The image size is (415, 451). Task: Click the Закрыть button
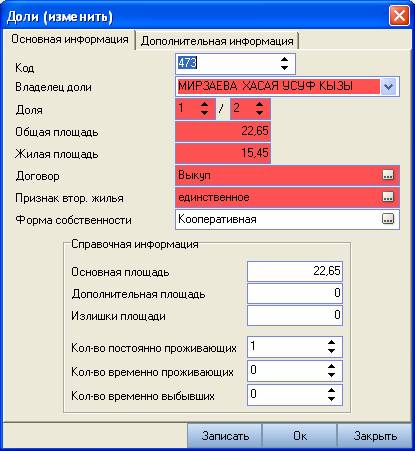375,436
